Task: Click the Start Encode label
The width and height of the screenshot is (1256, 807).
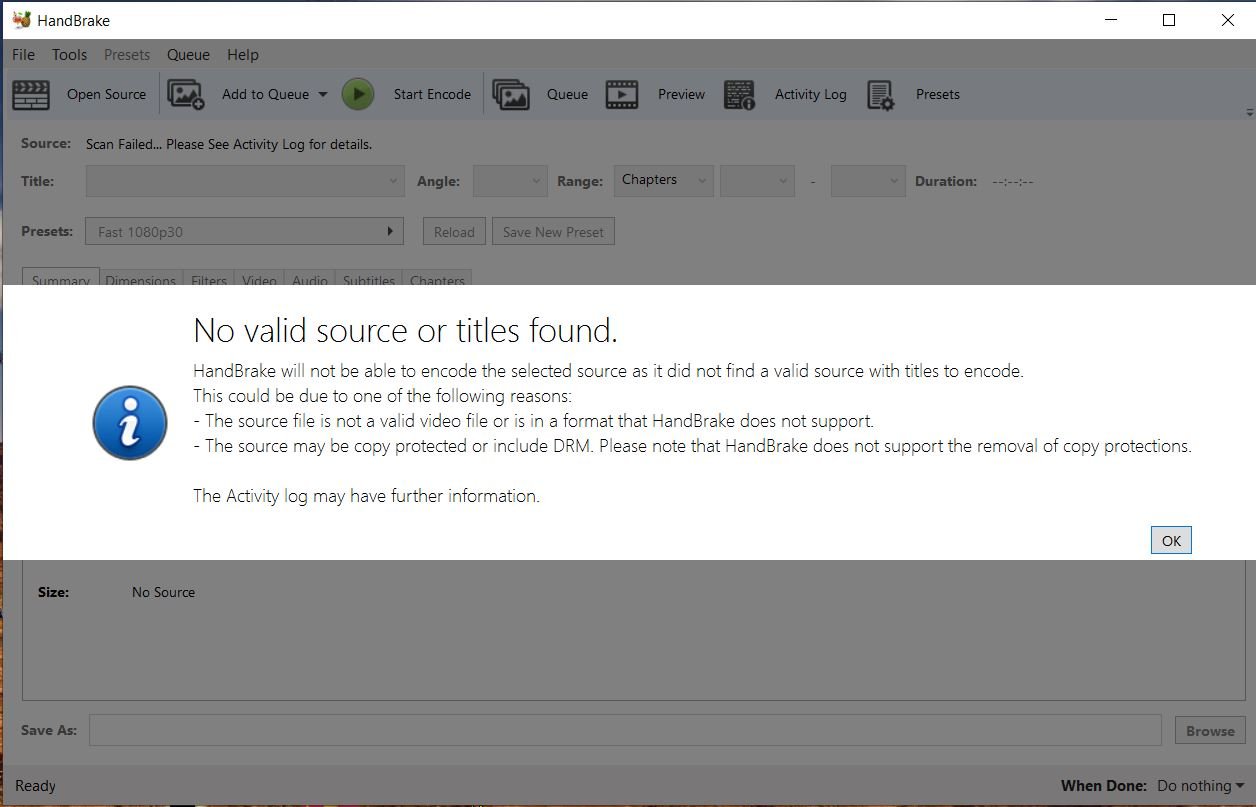Action: point(432,94)
